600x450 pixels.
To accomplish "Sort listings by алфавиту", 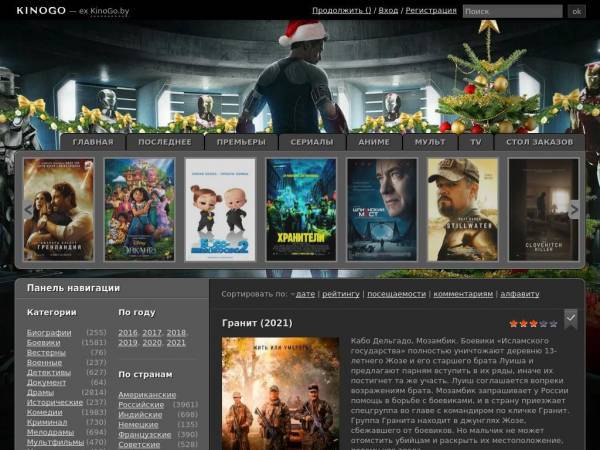I will (520, 294).
